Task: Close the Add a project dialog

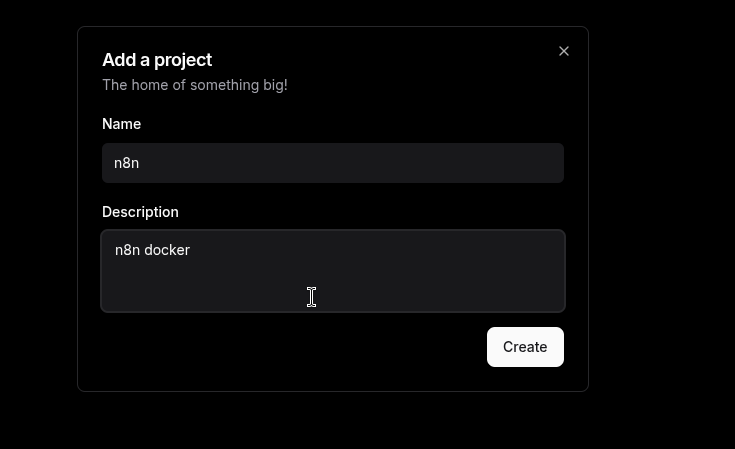Action: (x=564, y=51)
